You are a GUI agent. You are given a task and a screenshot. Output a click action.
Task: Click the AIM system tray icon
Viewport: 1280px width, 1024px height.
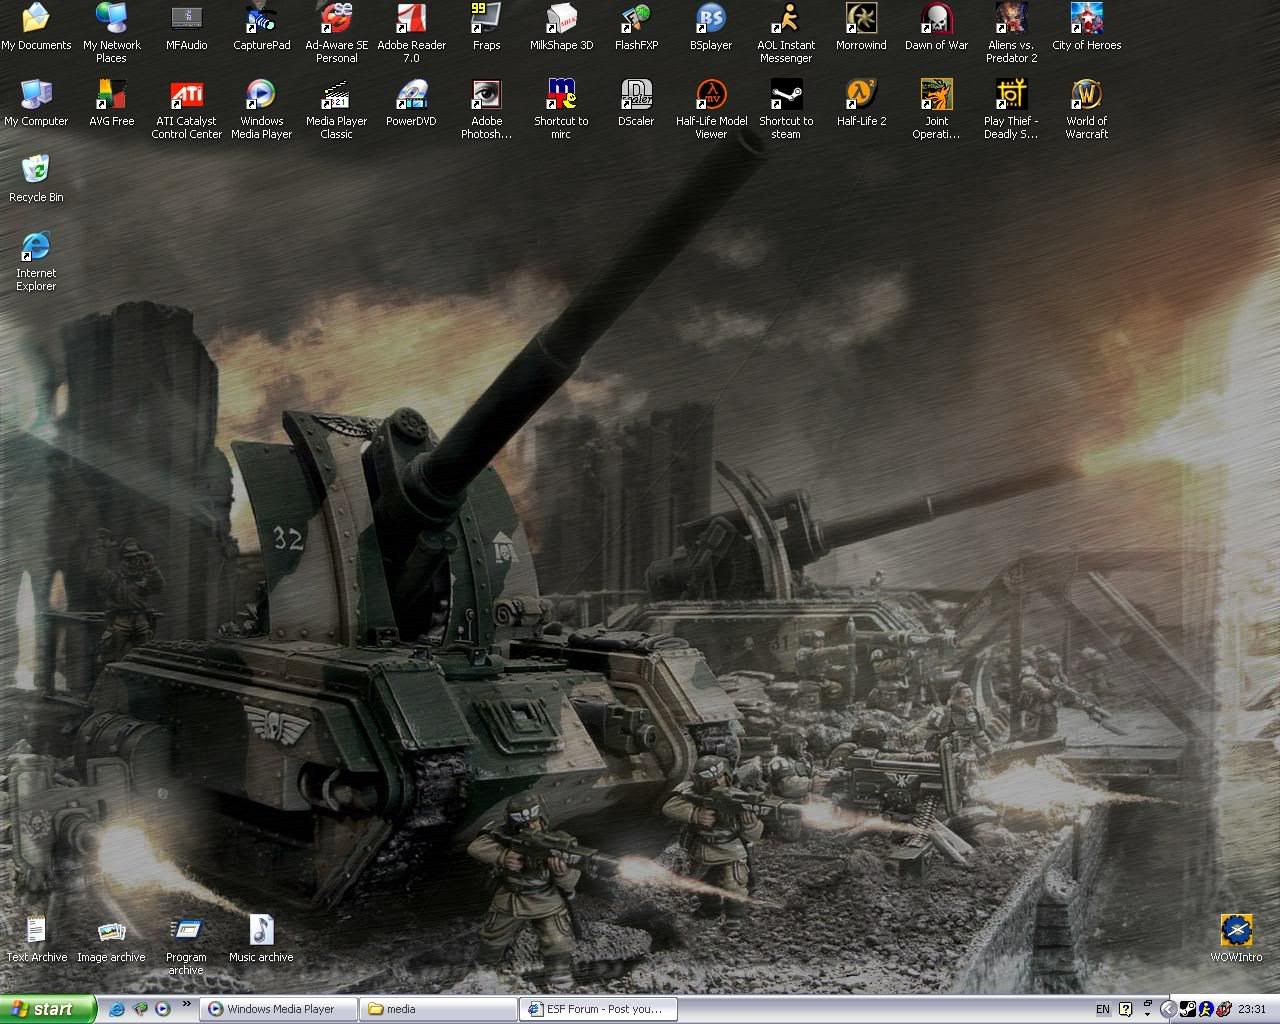pos(1205,1009)
